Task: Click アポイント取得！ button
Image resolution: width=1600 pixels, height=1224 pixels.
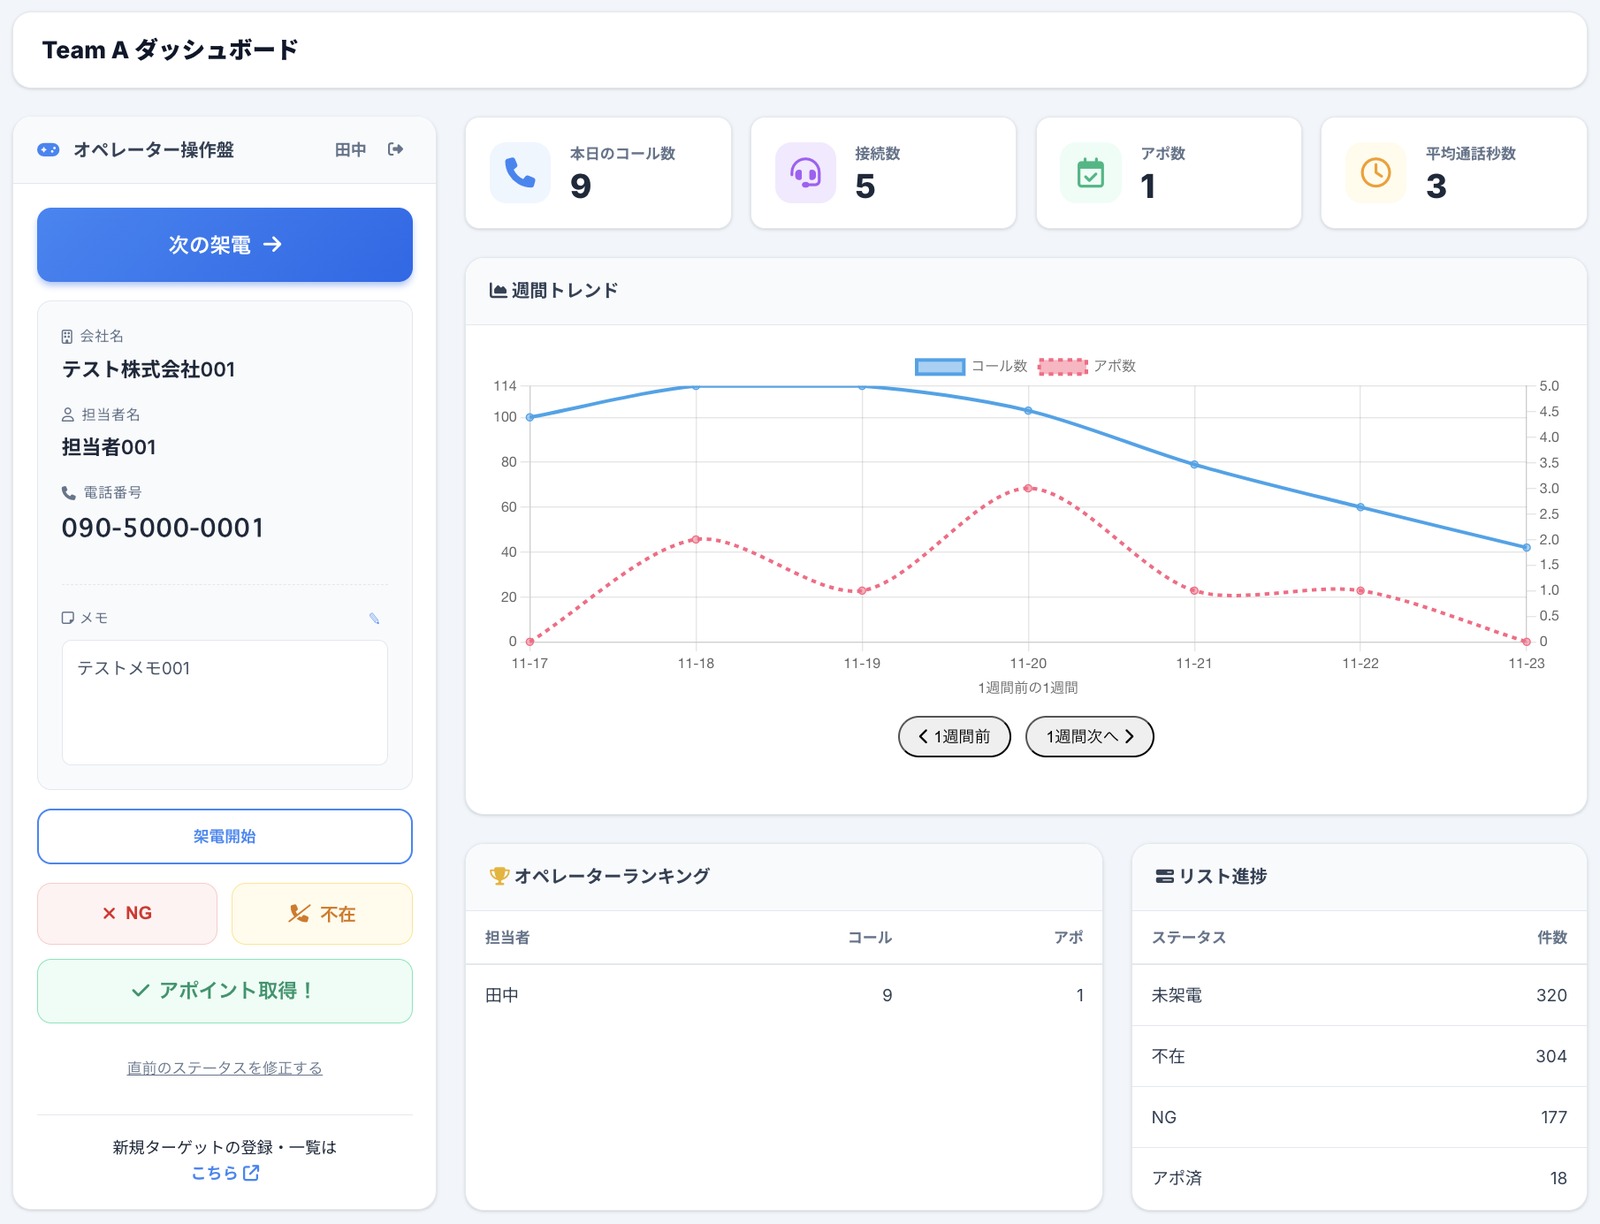Action: coord(225,991)
